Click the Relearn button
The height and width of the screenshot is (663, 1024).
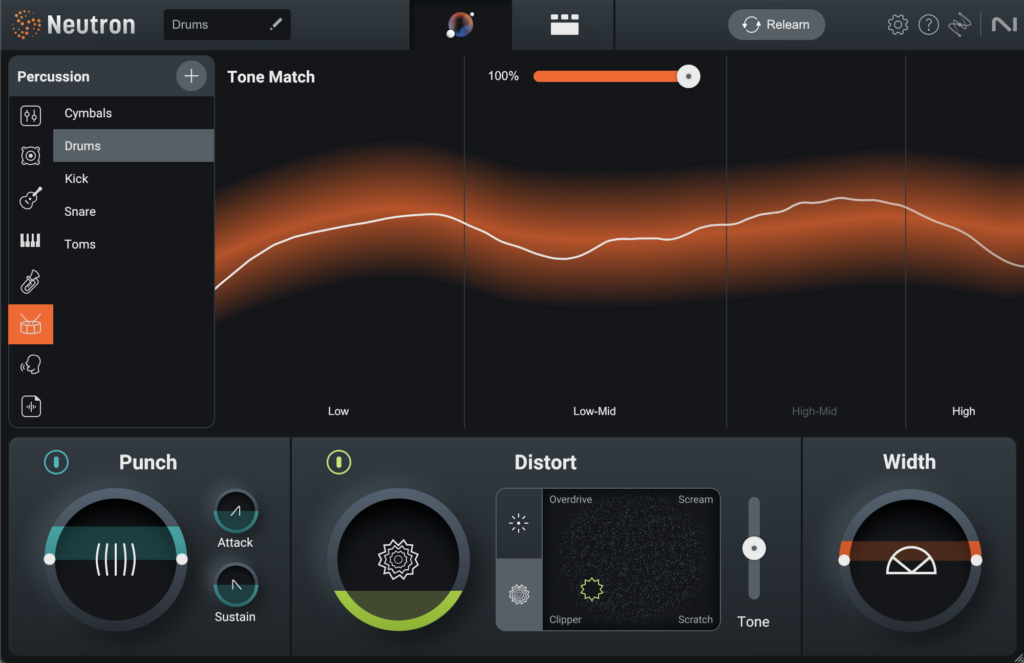click(x=776, y=25)
